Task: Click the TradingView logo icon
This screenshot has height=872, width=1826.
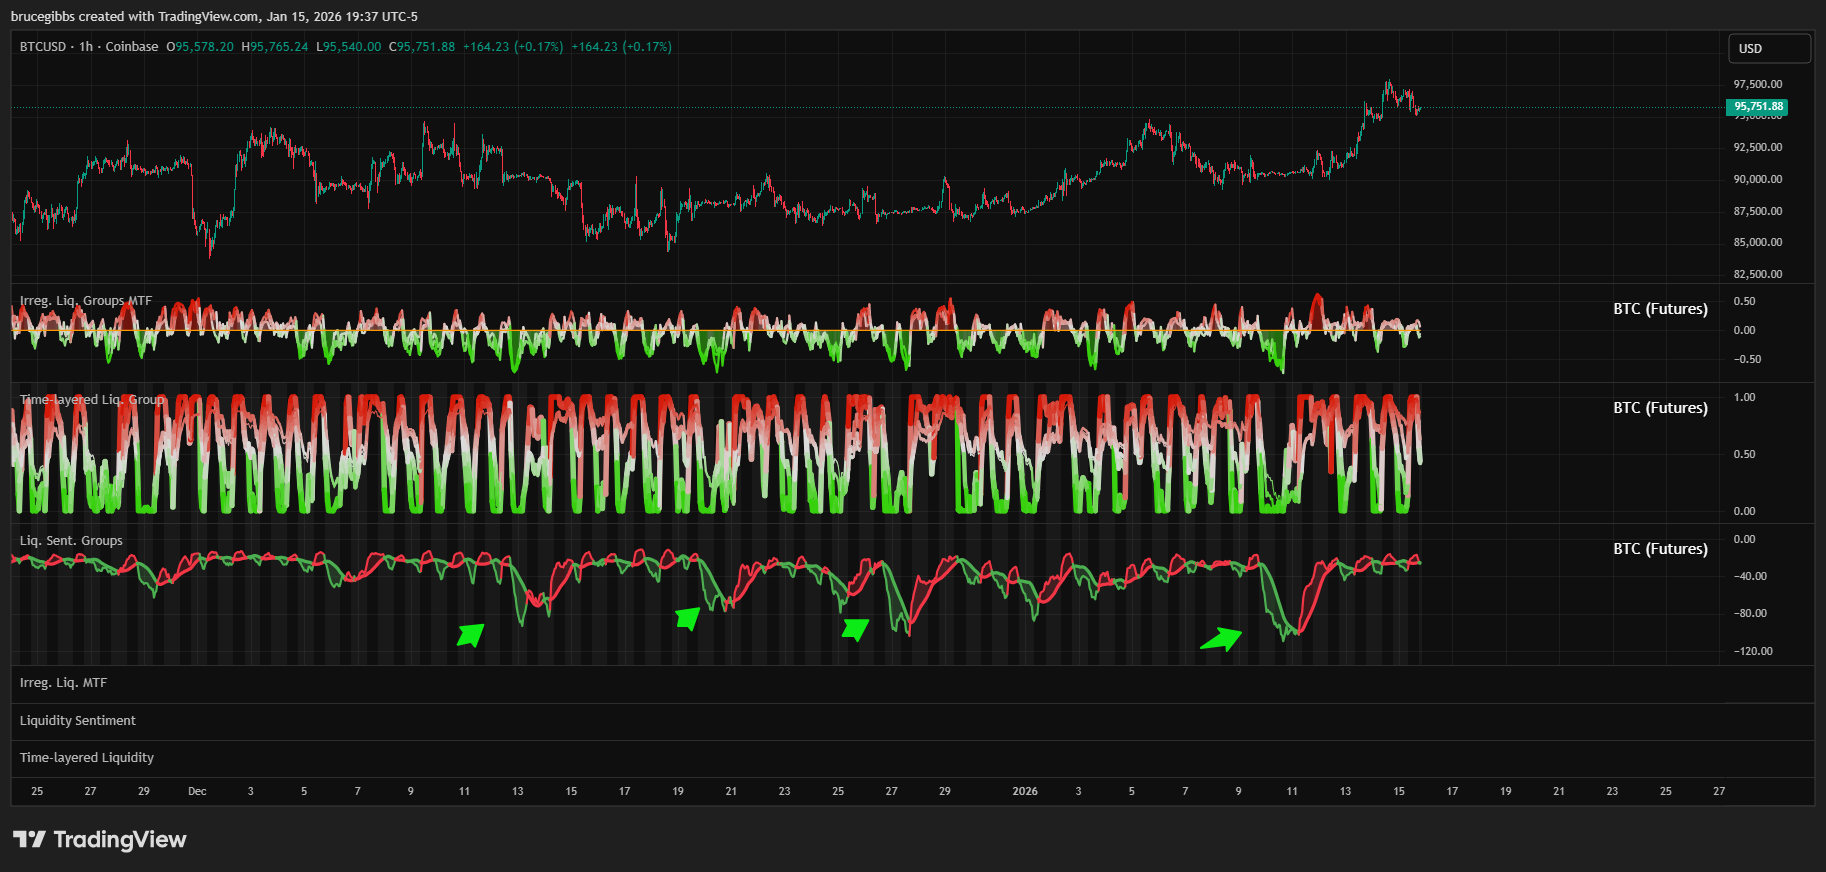Action: 29,839
